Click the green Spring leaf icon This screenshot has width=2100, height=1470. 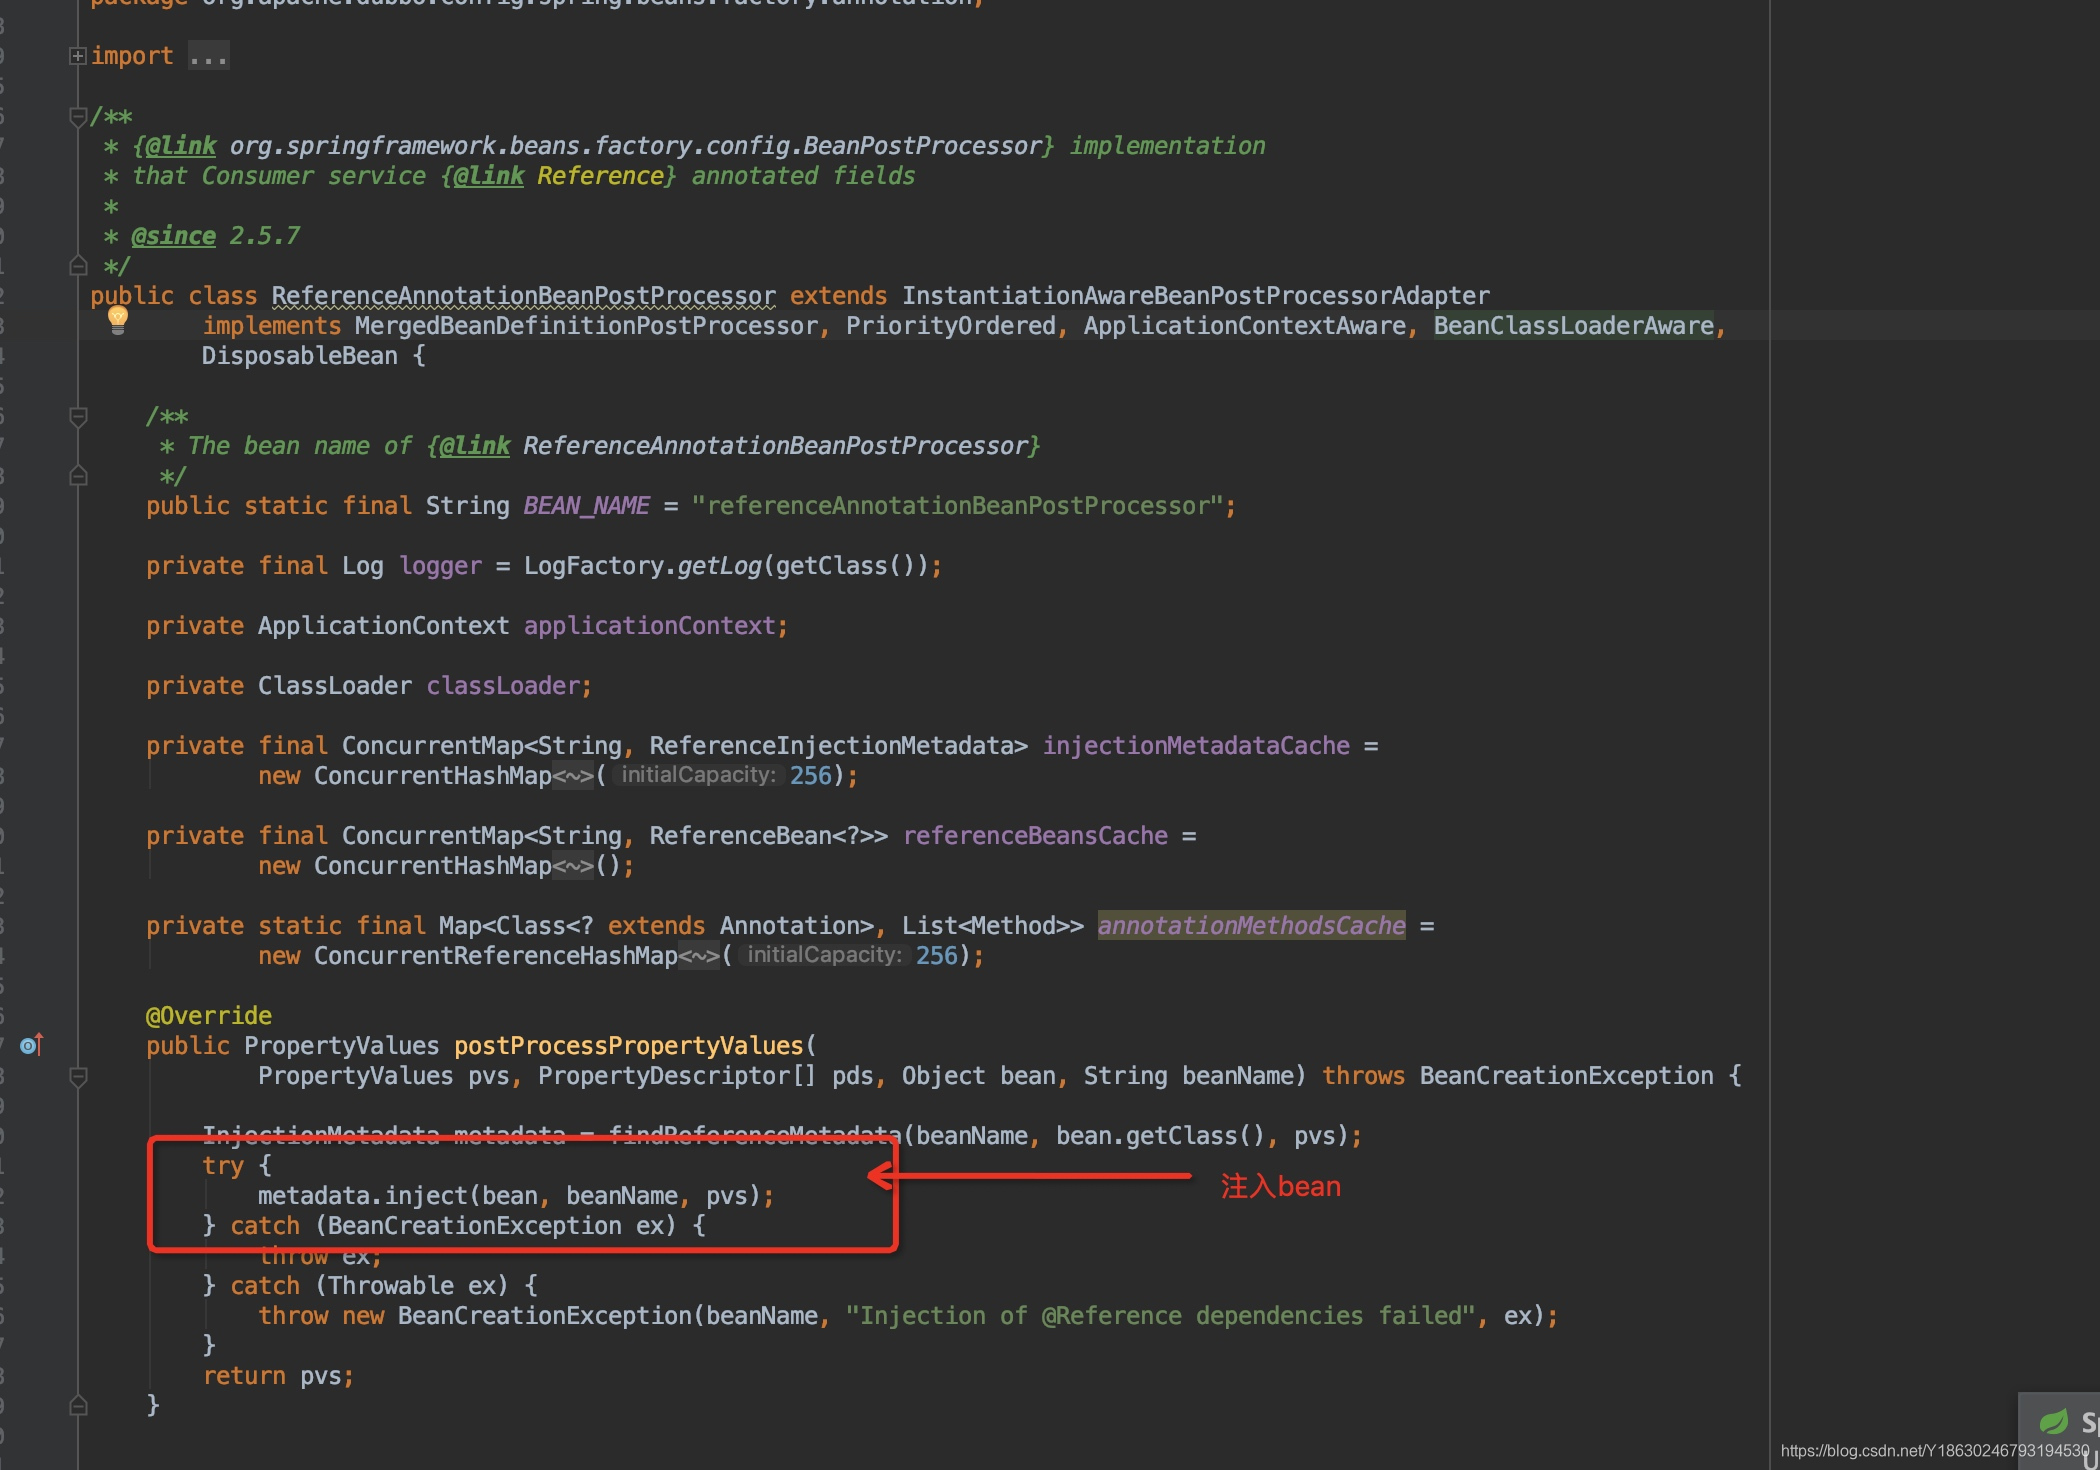pyautogui.click(x=2053, y=1421)
